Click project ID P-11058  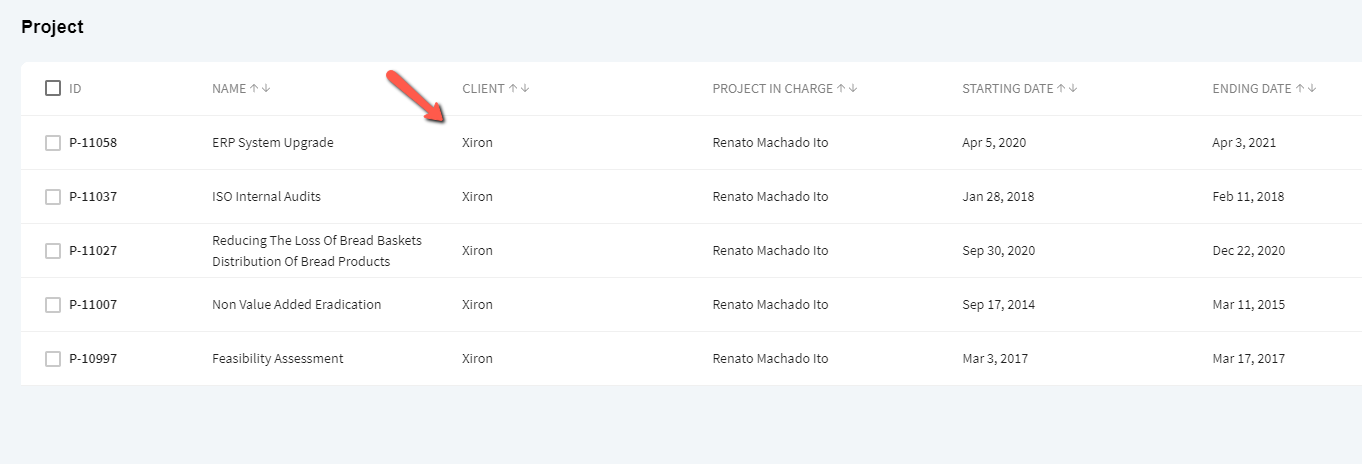pyautogui.click(x=93, y=143)
